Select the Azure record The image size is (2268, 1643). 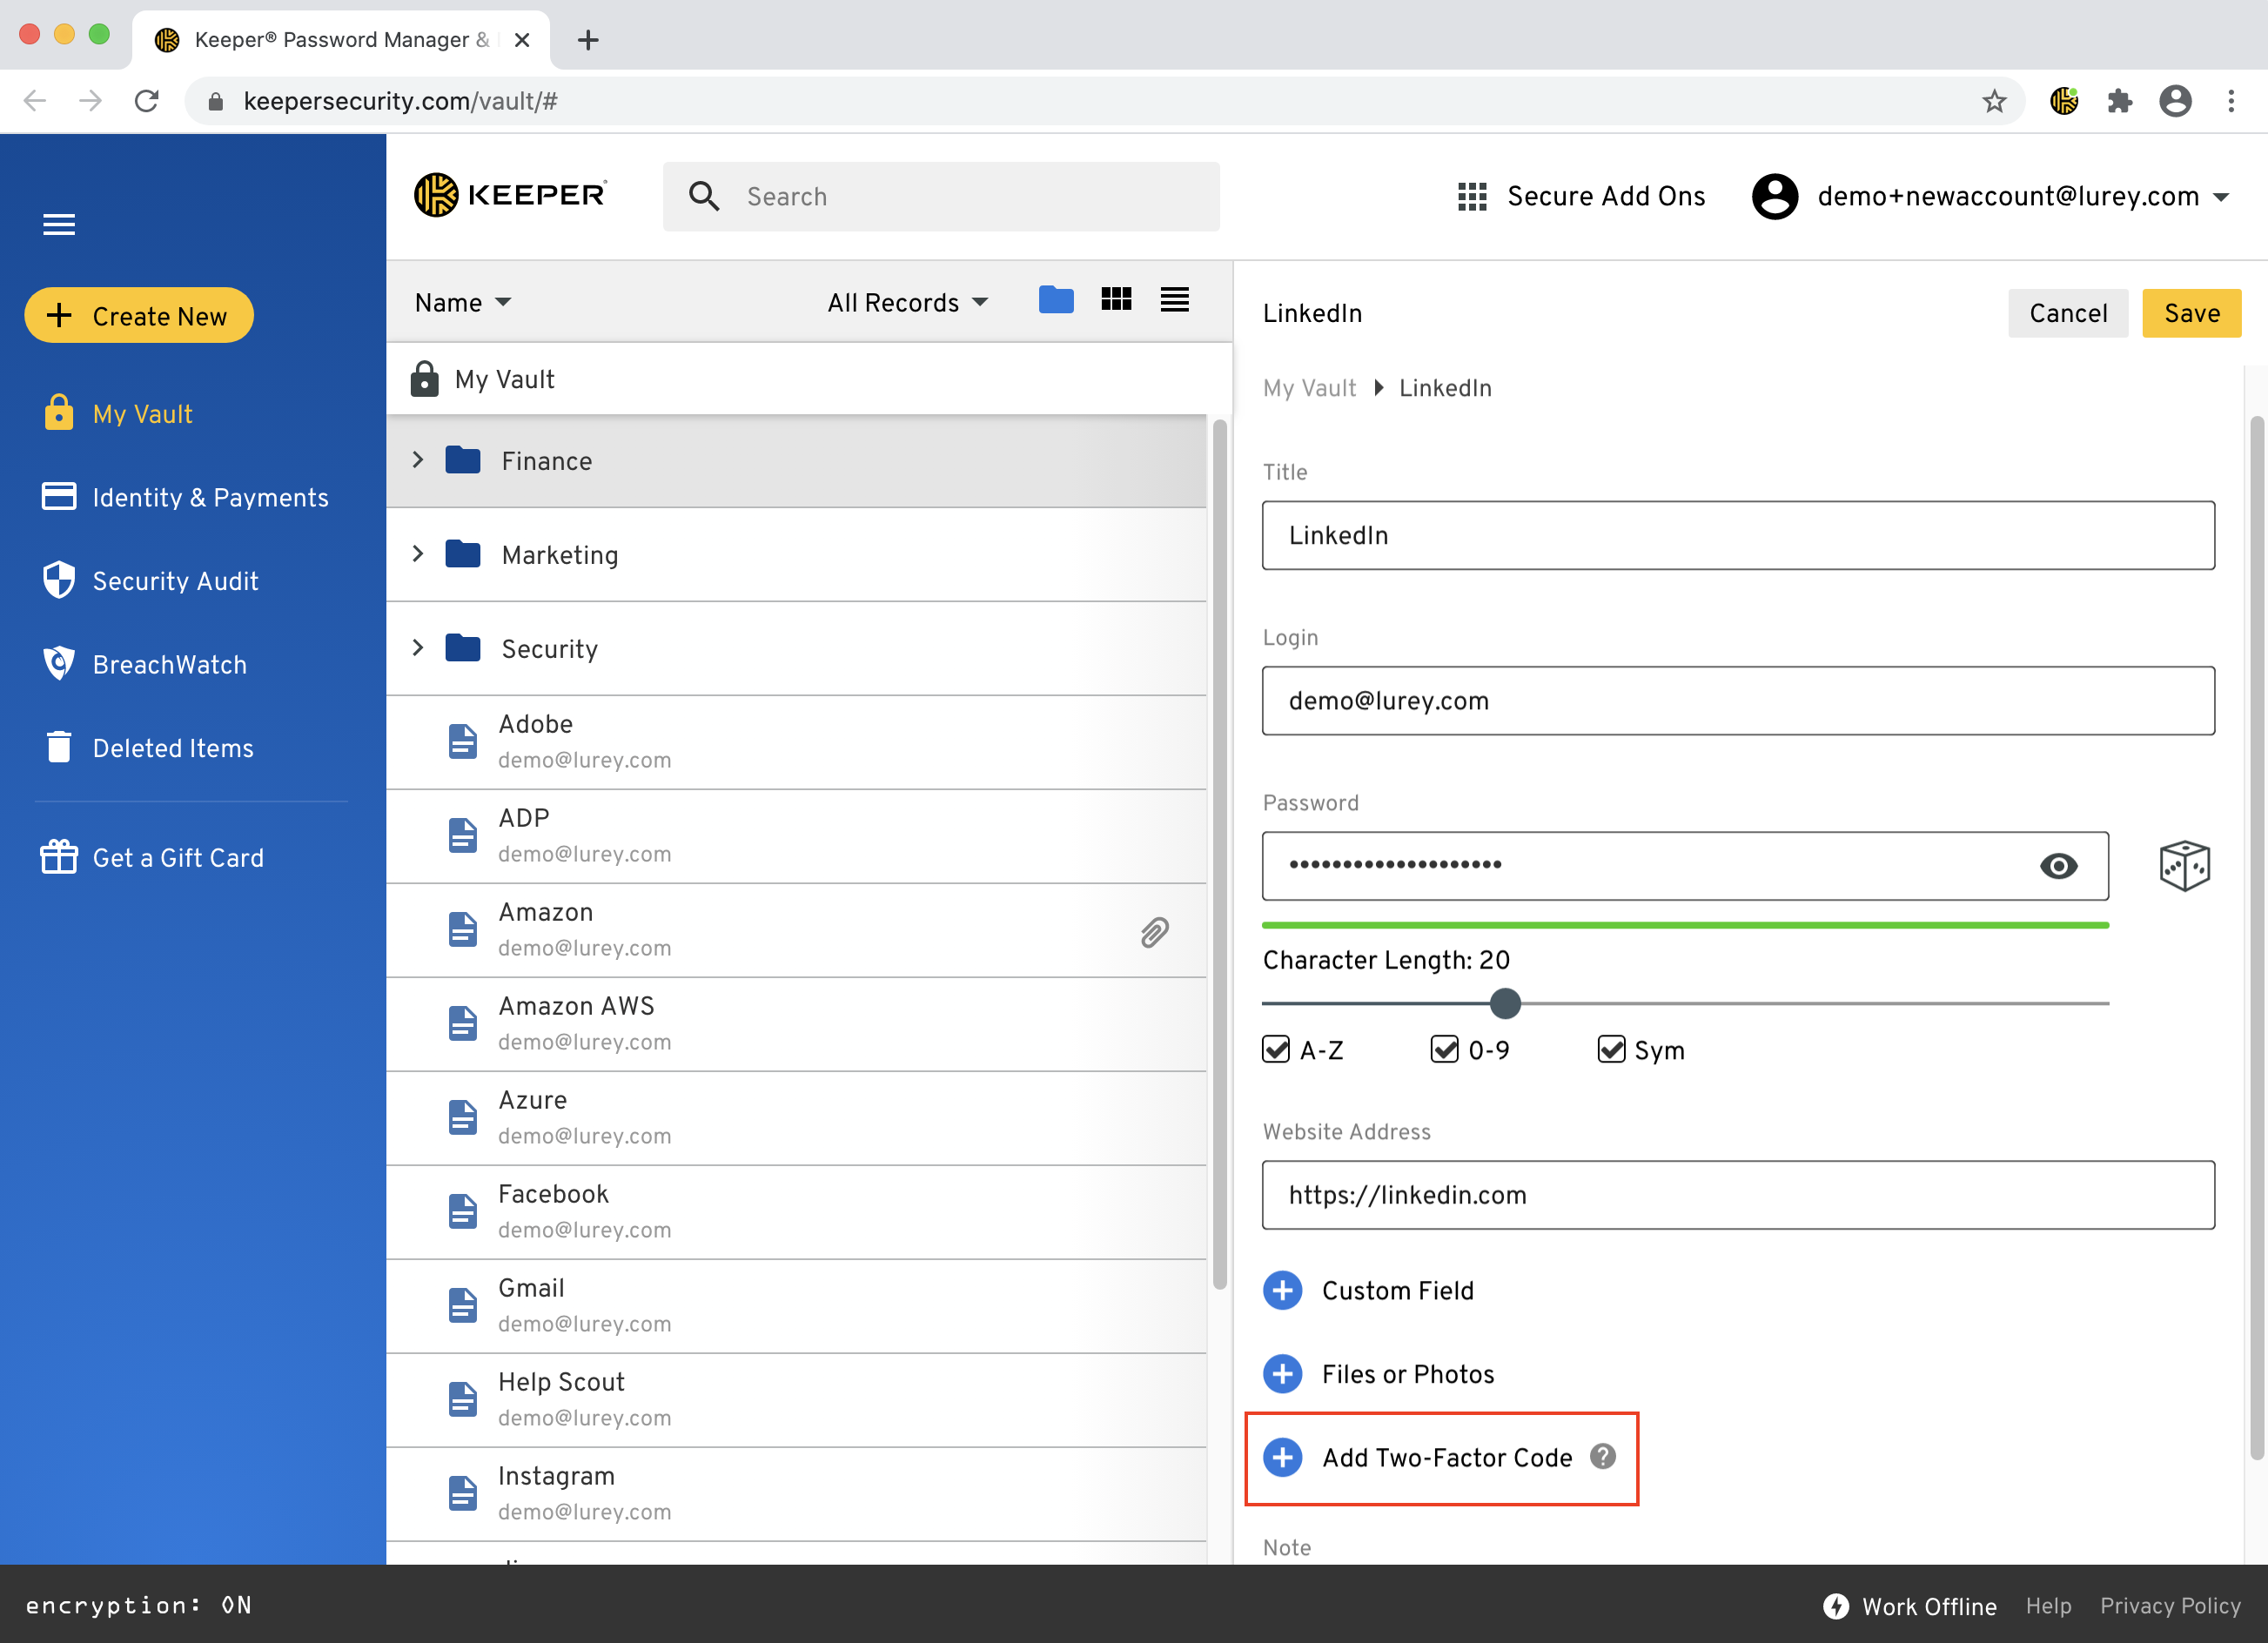point(796,1117)
